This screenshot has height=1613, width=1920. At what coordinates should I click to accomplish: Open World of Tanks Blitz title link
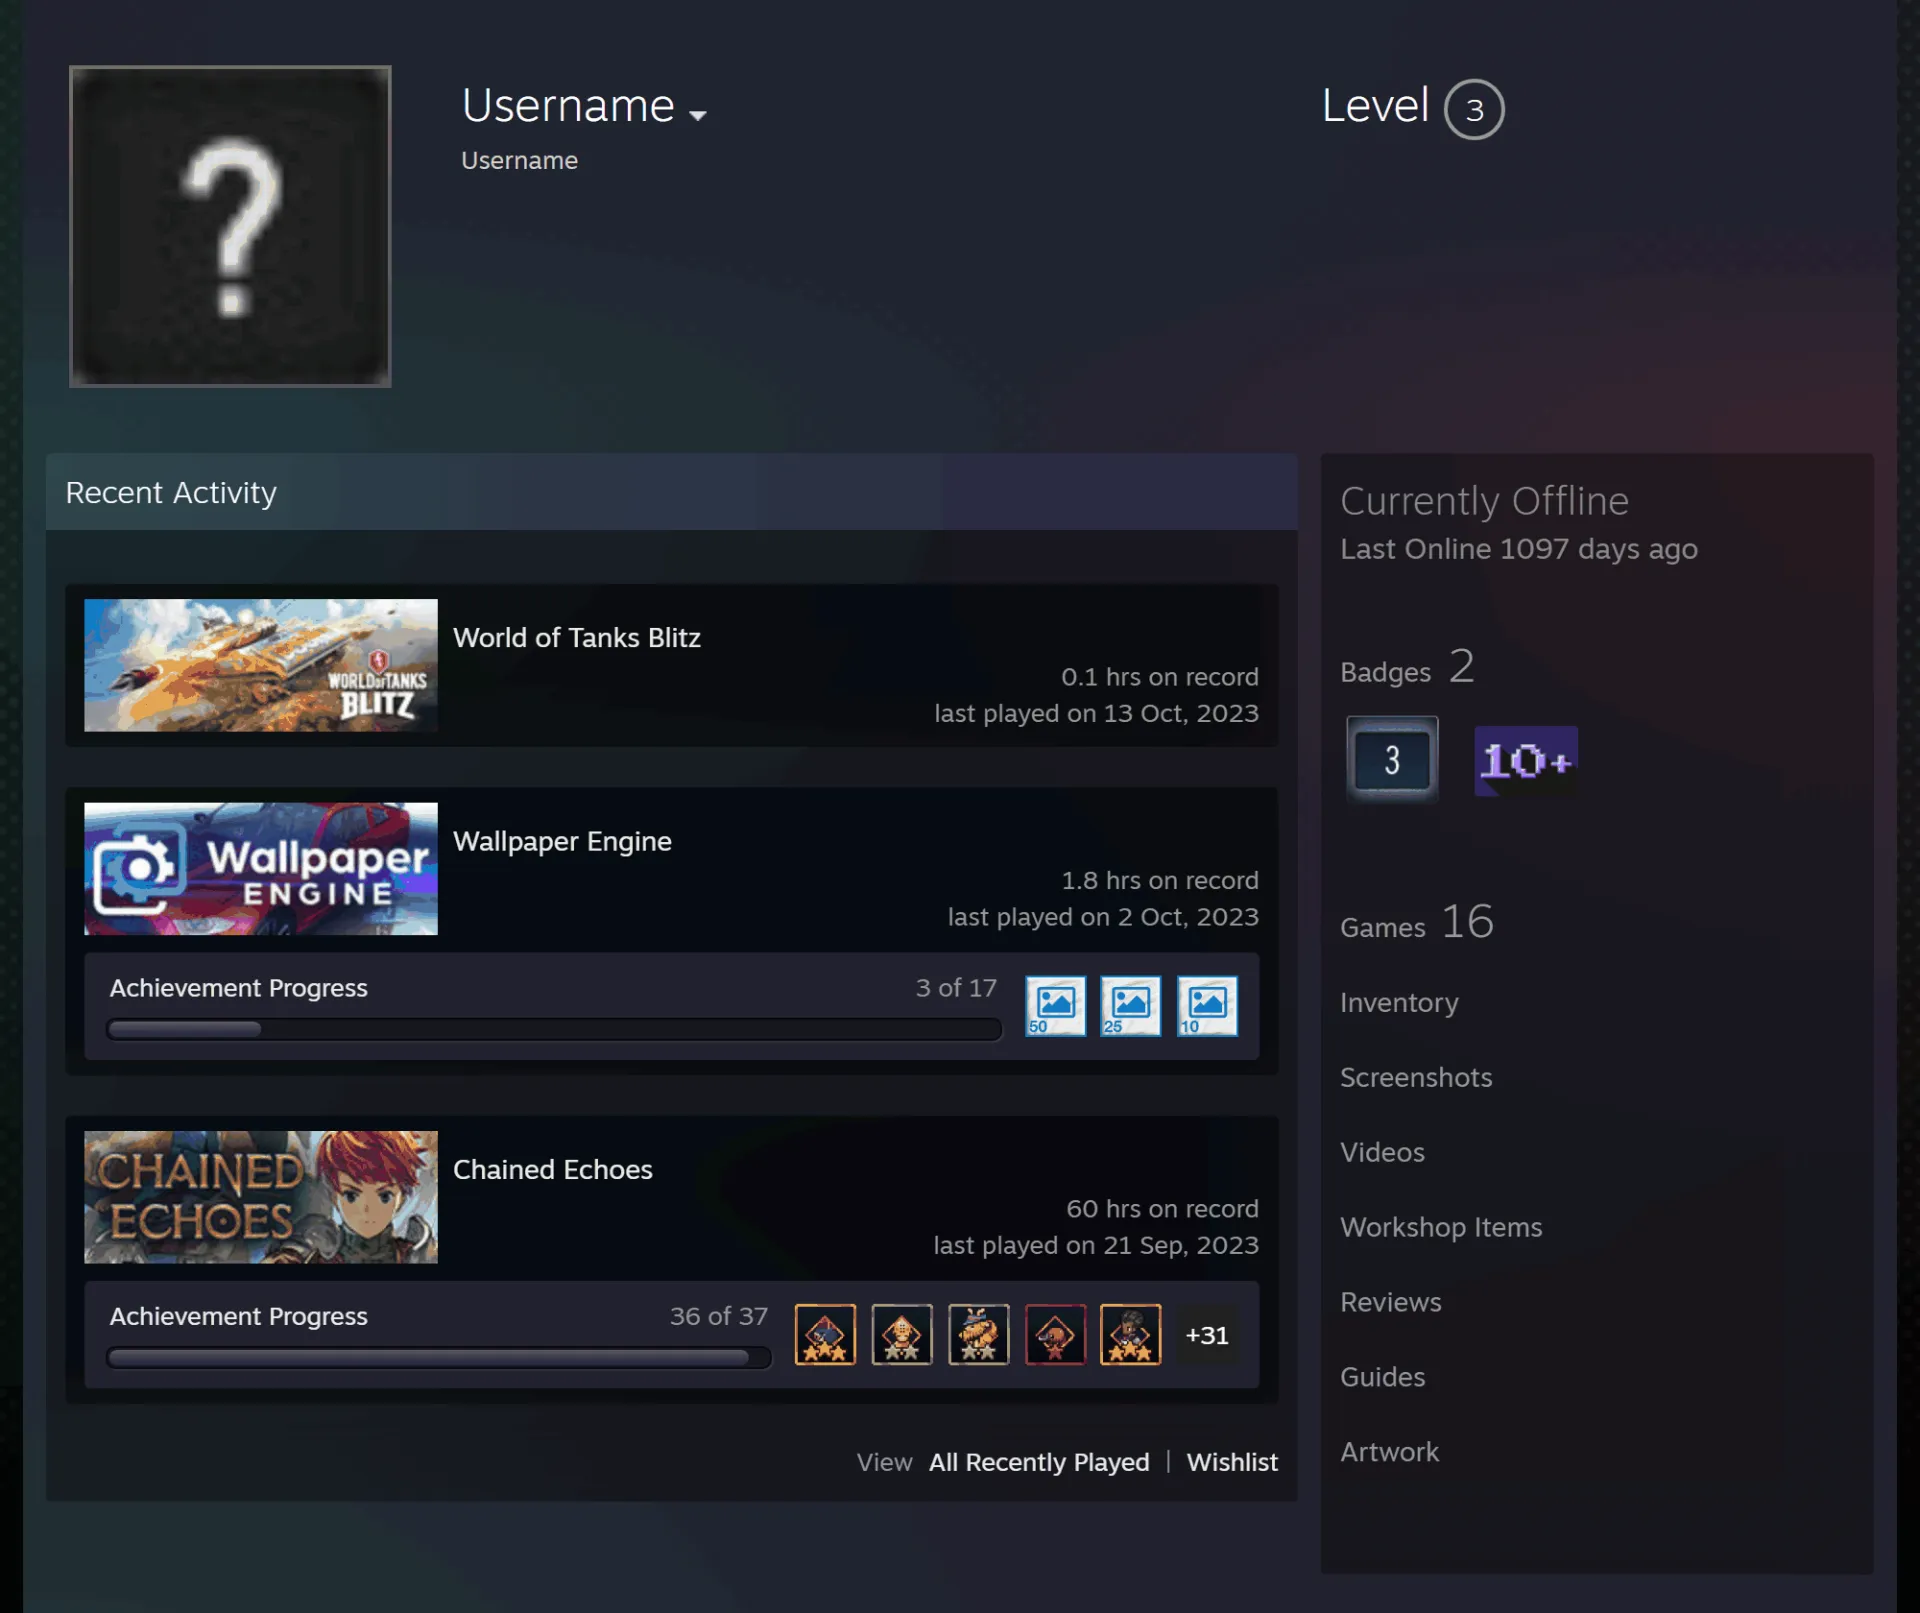(x=577, y=638)
